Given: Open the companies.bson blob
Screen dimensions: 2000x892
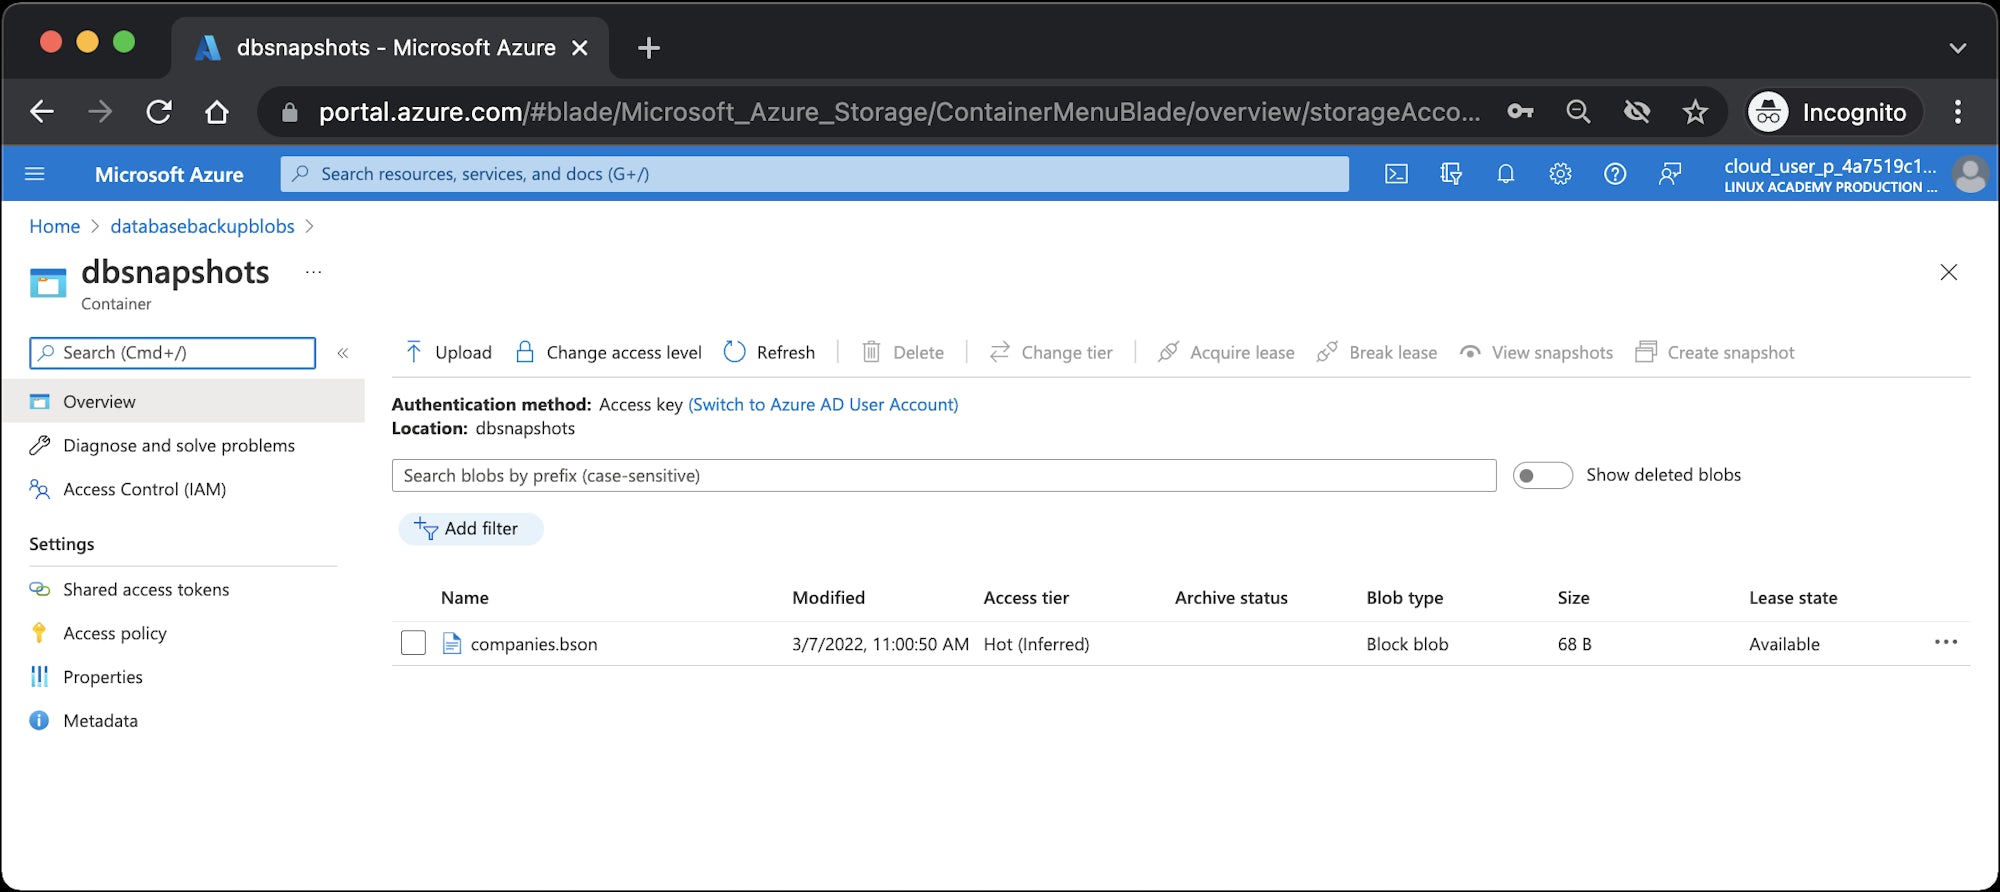Looking at the screenshot, I should tap(534, 644).
